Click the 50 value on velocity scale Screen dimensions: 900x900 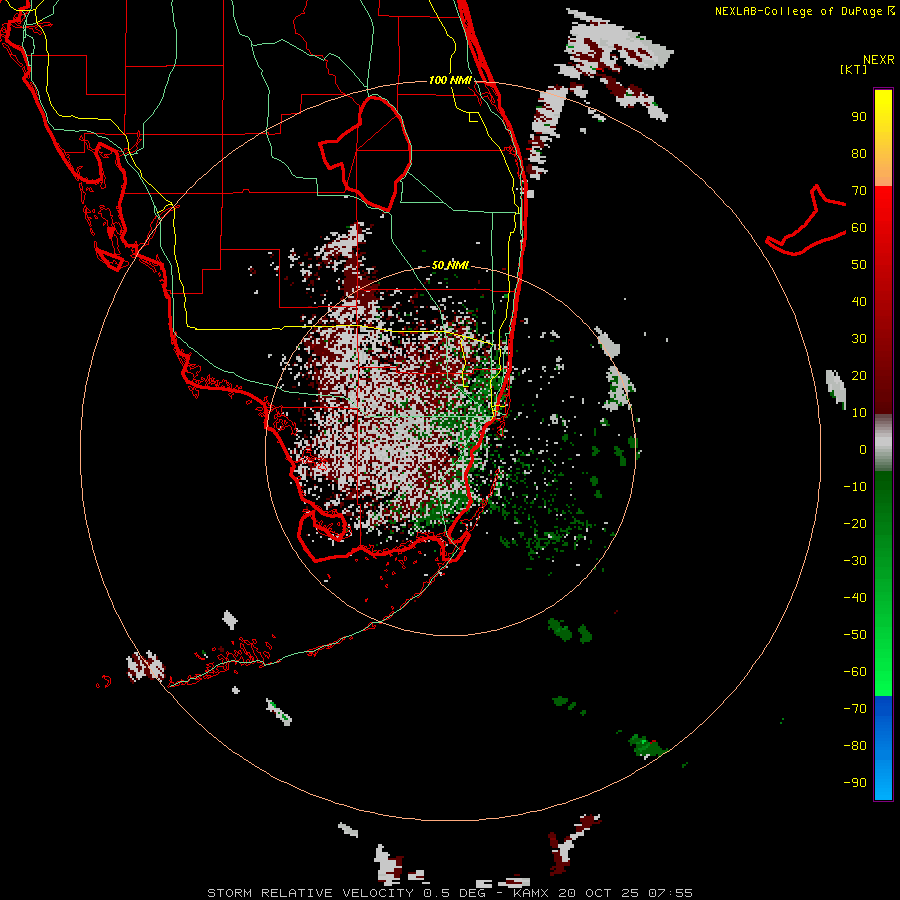(859, 265)
